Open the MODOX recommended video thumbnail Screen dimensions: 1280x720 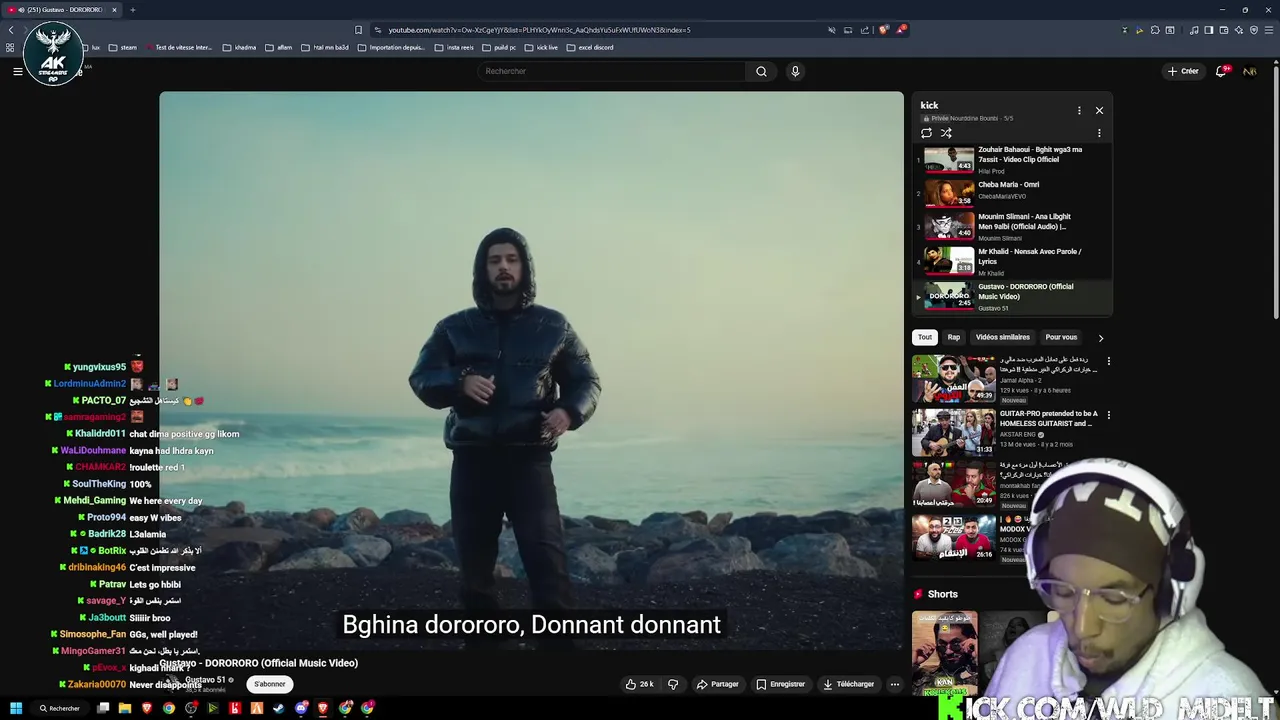[x=954, y=537]
